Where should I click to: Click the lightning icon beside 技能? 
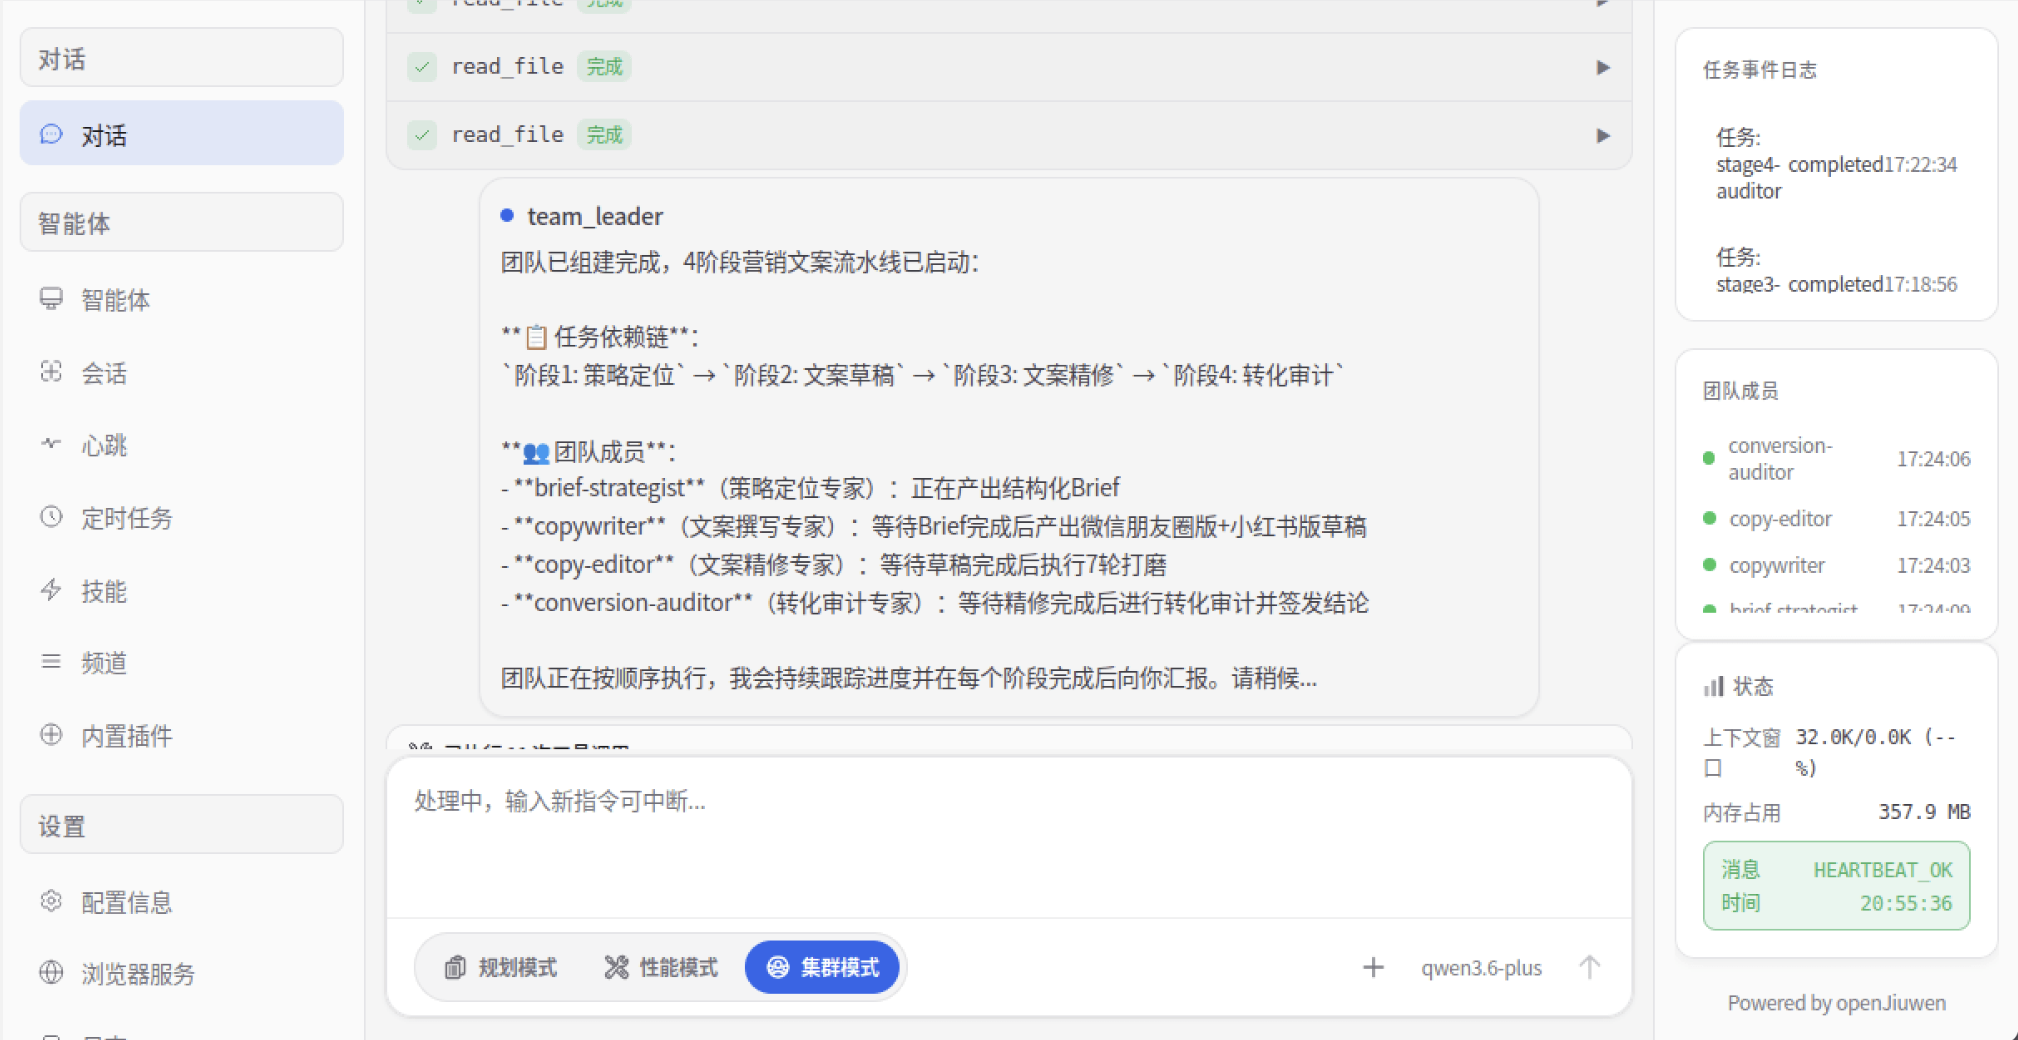(x=51, y=589)
